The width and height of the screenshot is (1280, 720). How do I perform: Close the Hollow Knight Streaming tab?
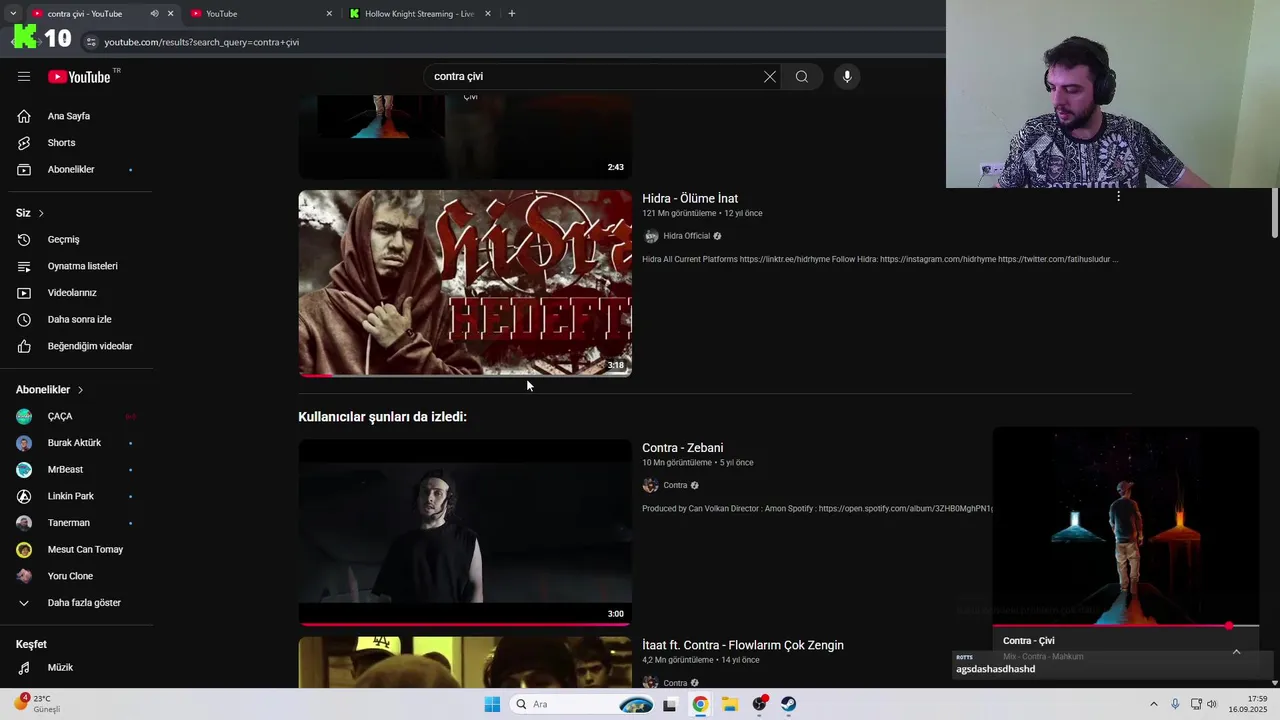point(488,14)
